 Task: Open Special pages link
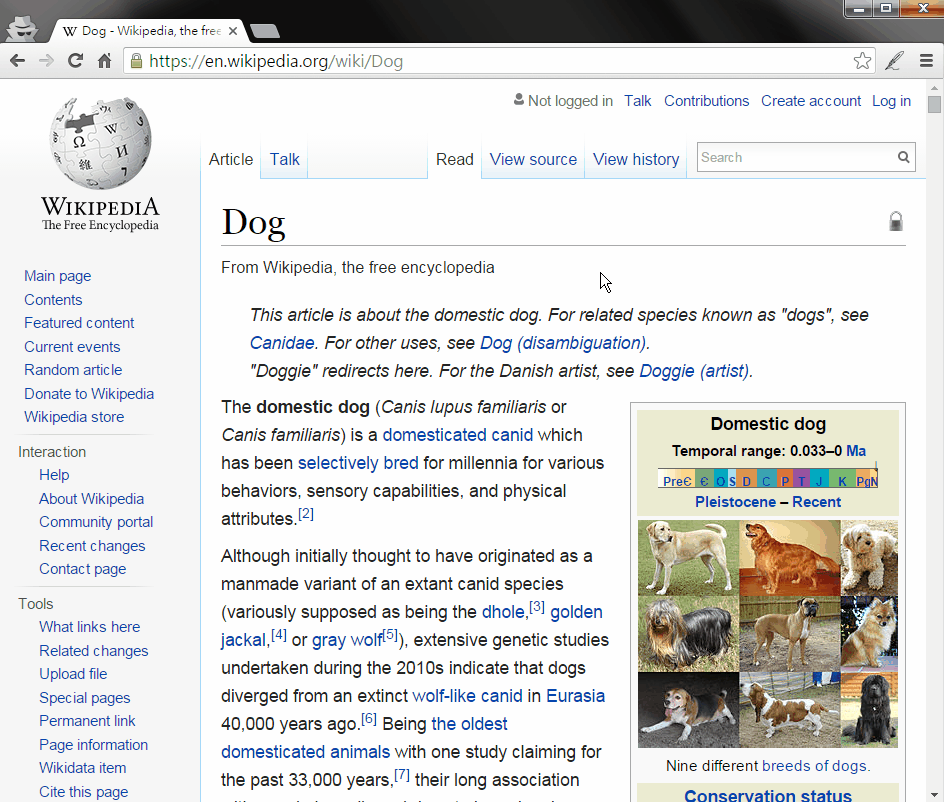tap(84, 698)
